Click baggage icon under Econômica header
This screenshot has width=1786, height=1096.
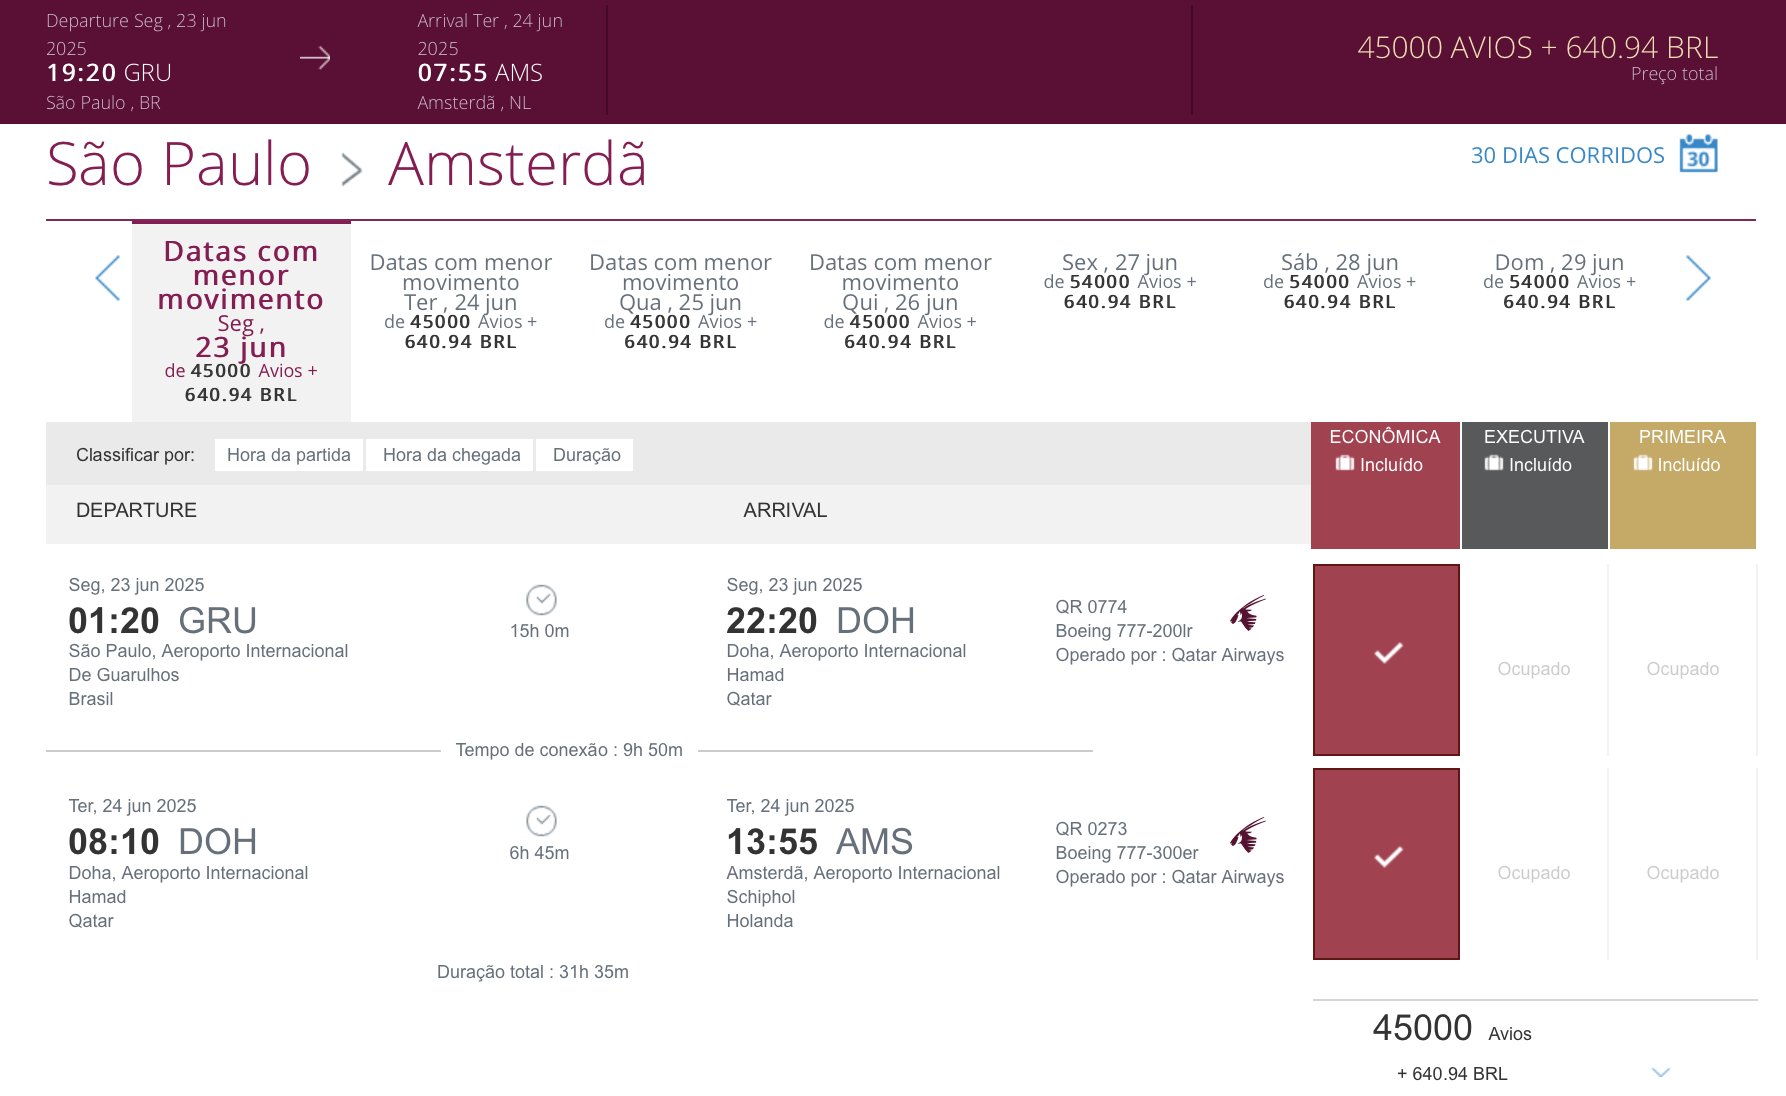coord(1345,464)
